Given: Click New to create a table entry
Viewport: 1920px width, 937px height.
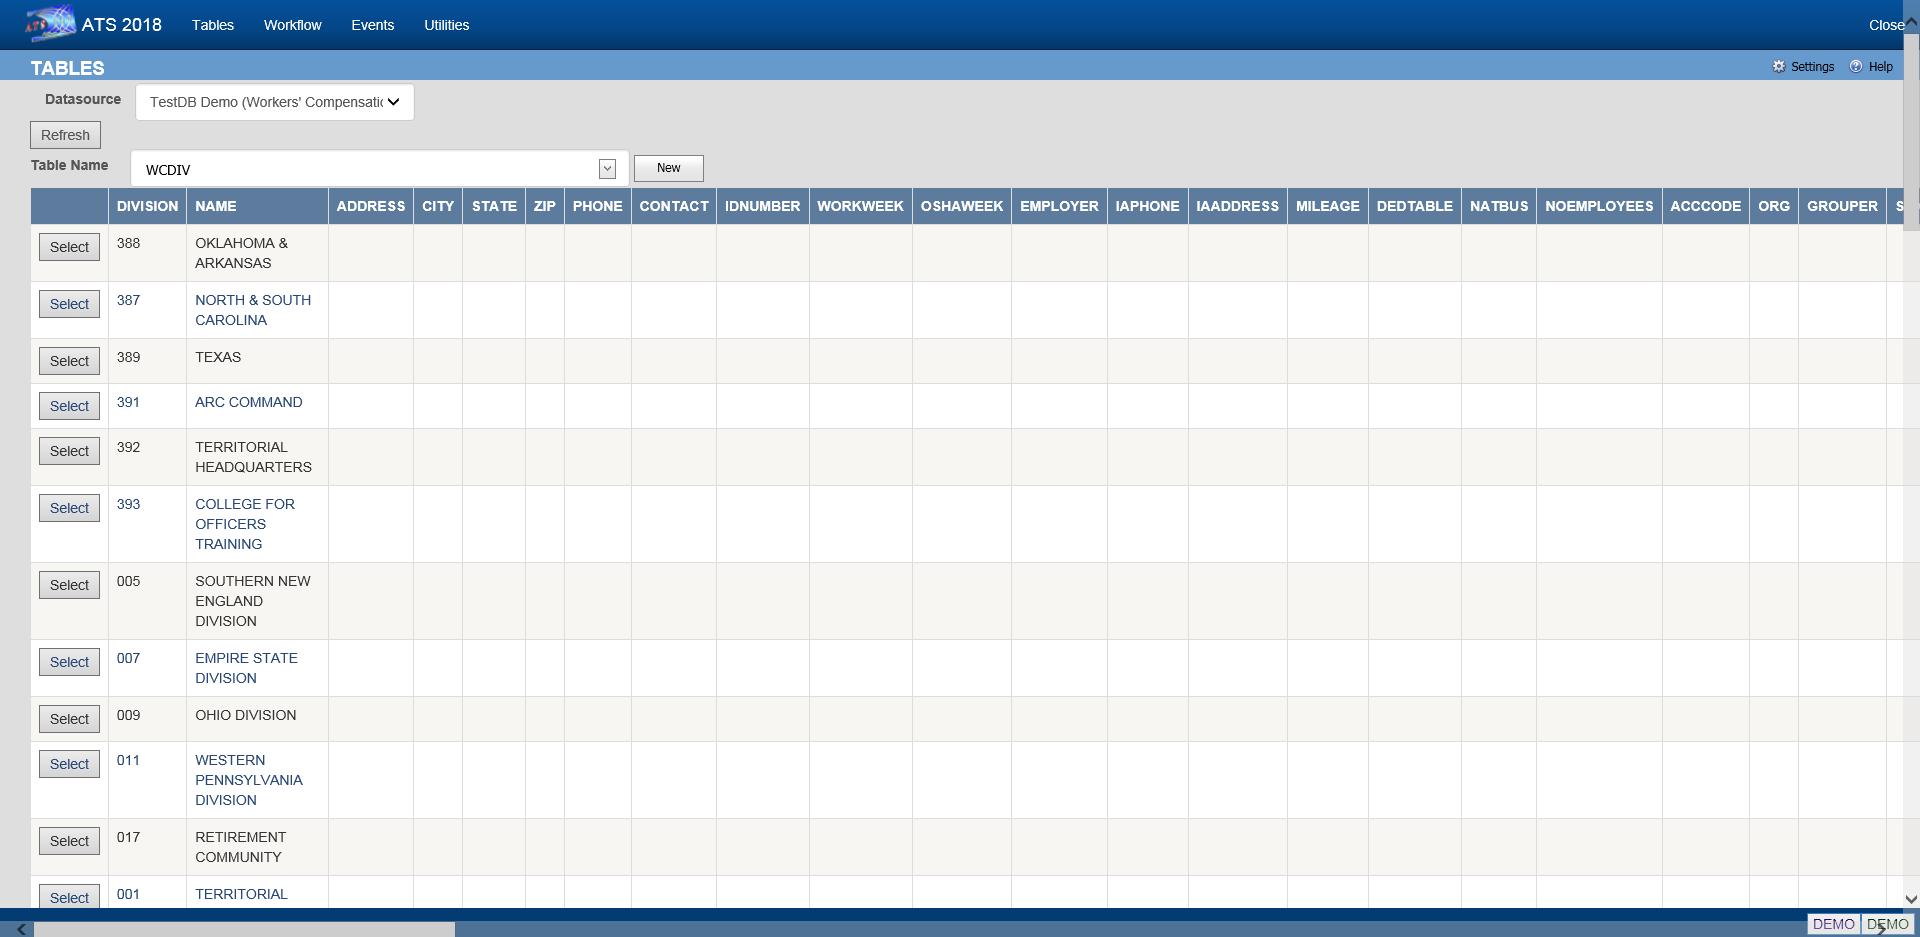Looking at the screenshot, I should (x=668, y=168).
